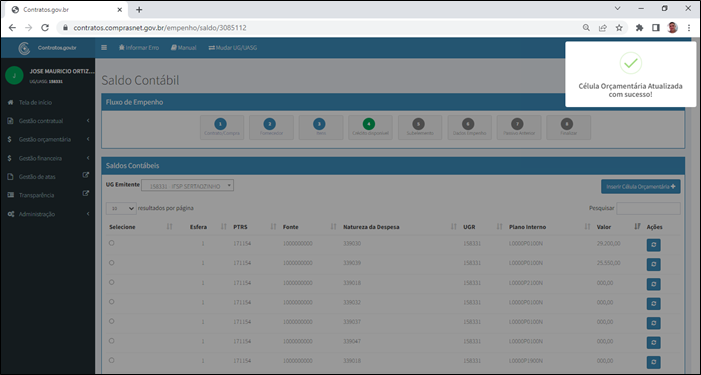
Task: Open Gestão de atas
Action: (37, 177)
